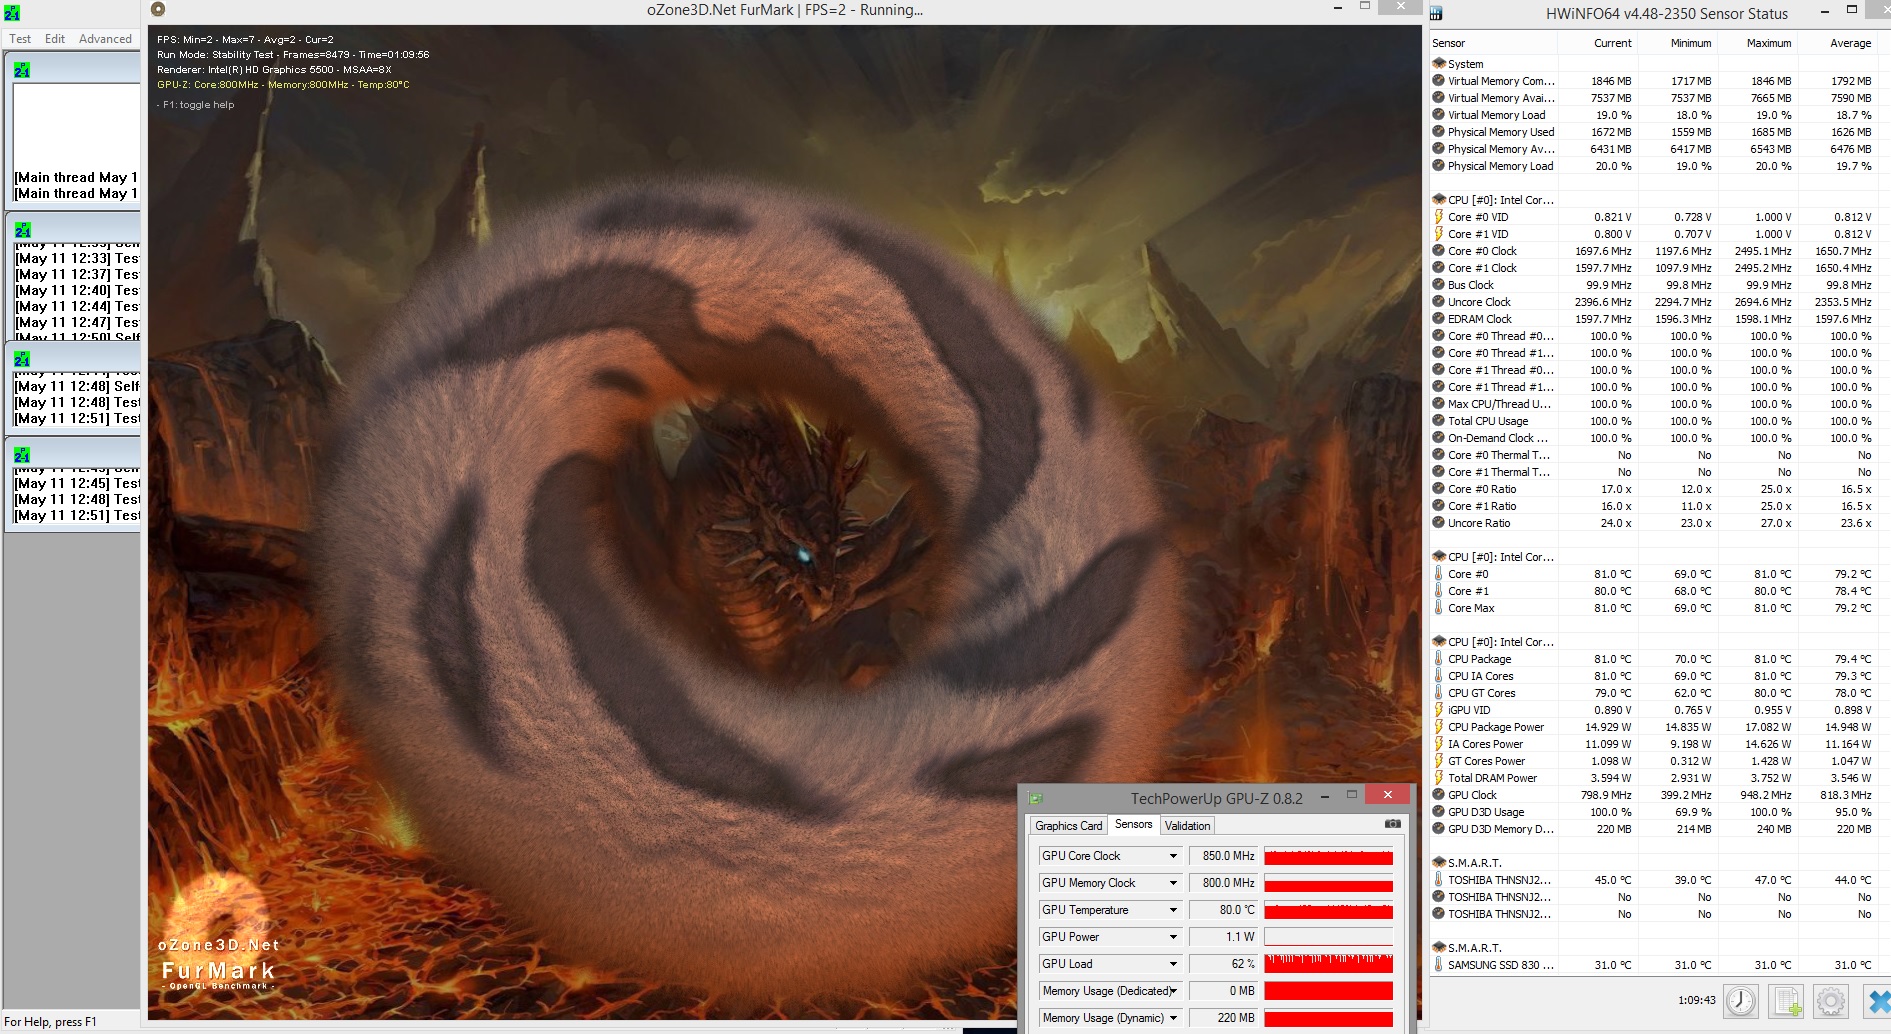Click thermometer icon beside SAMSUNG SSD 830
The width and height of the screenshot is (1891, 1034).
(x=1439, y=965)
